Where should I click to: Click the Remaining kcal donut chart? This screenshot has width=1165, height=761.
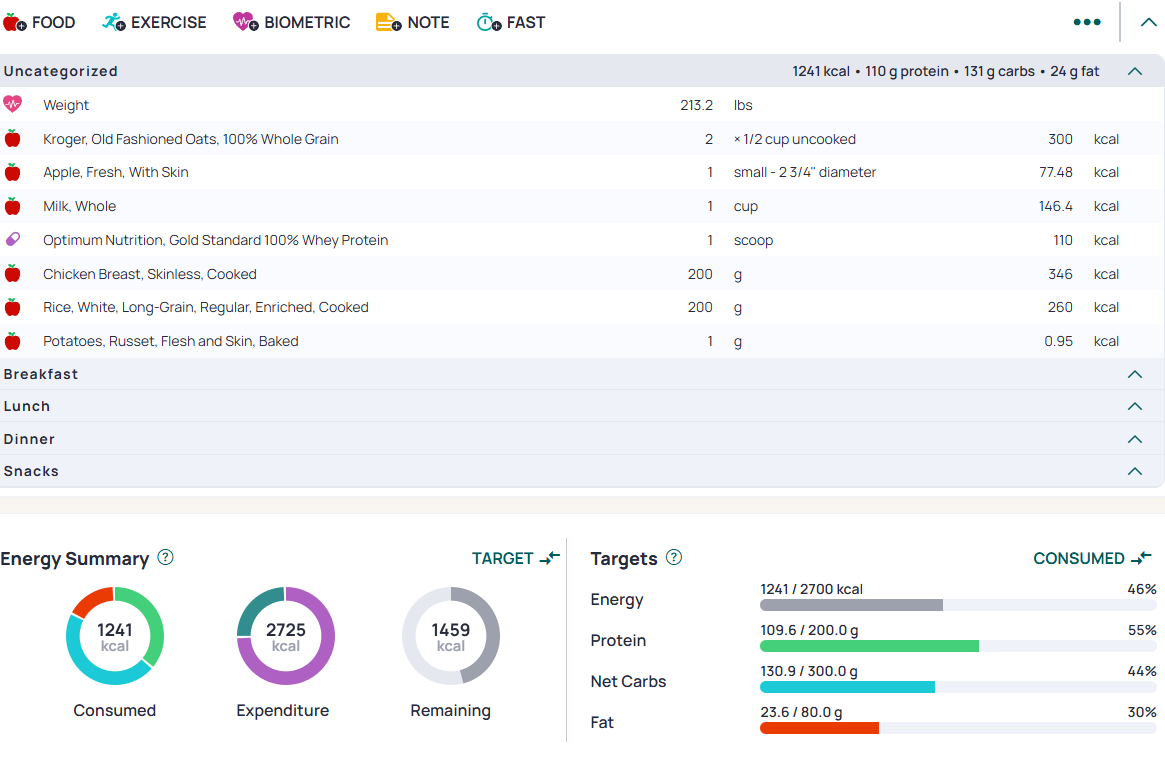(x=450, y=636)
